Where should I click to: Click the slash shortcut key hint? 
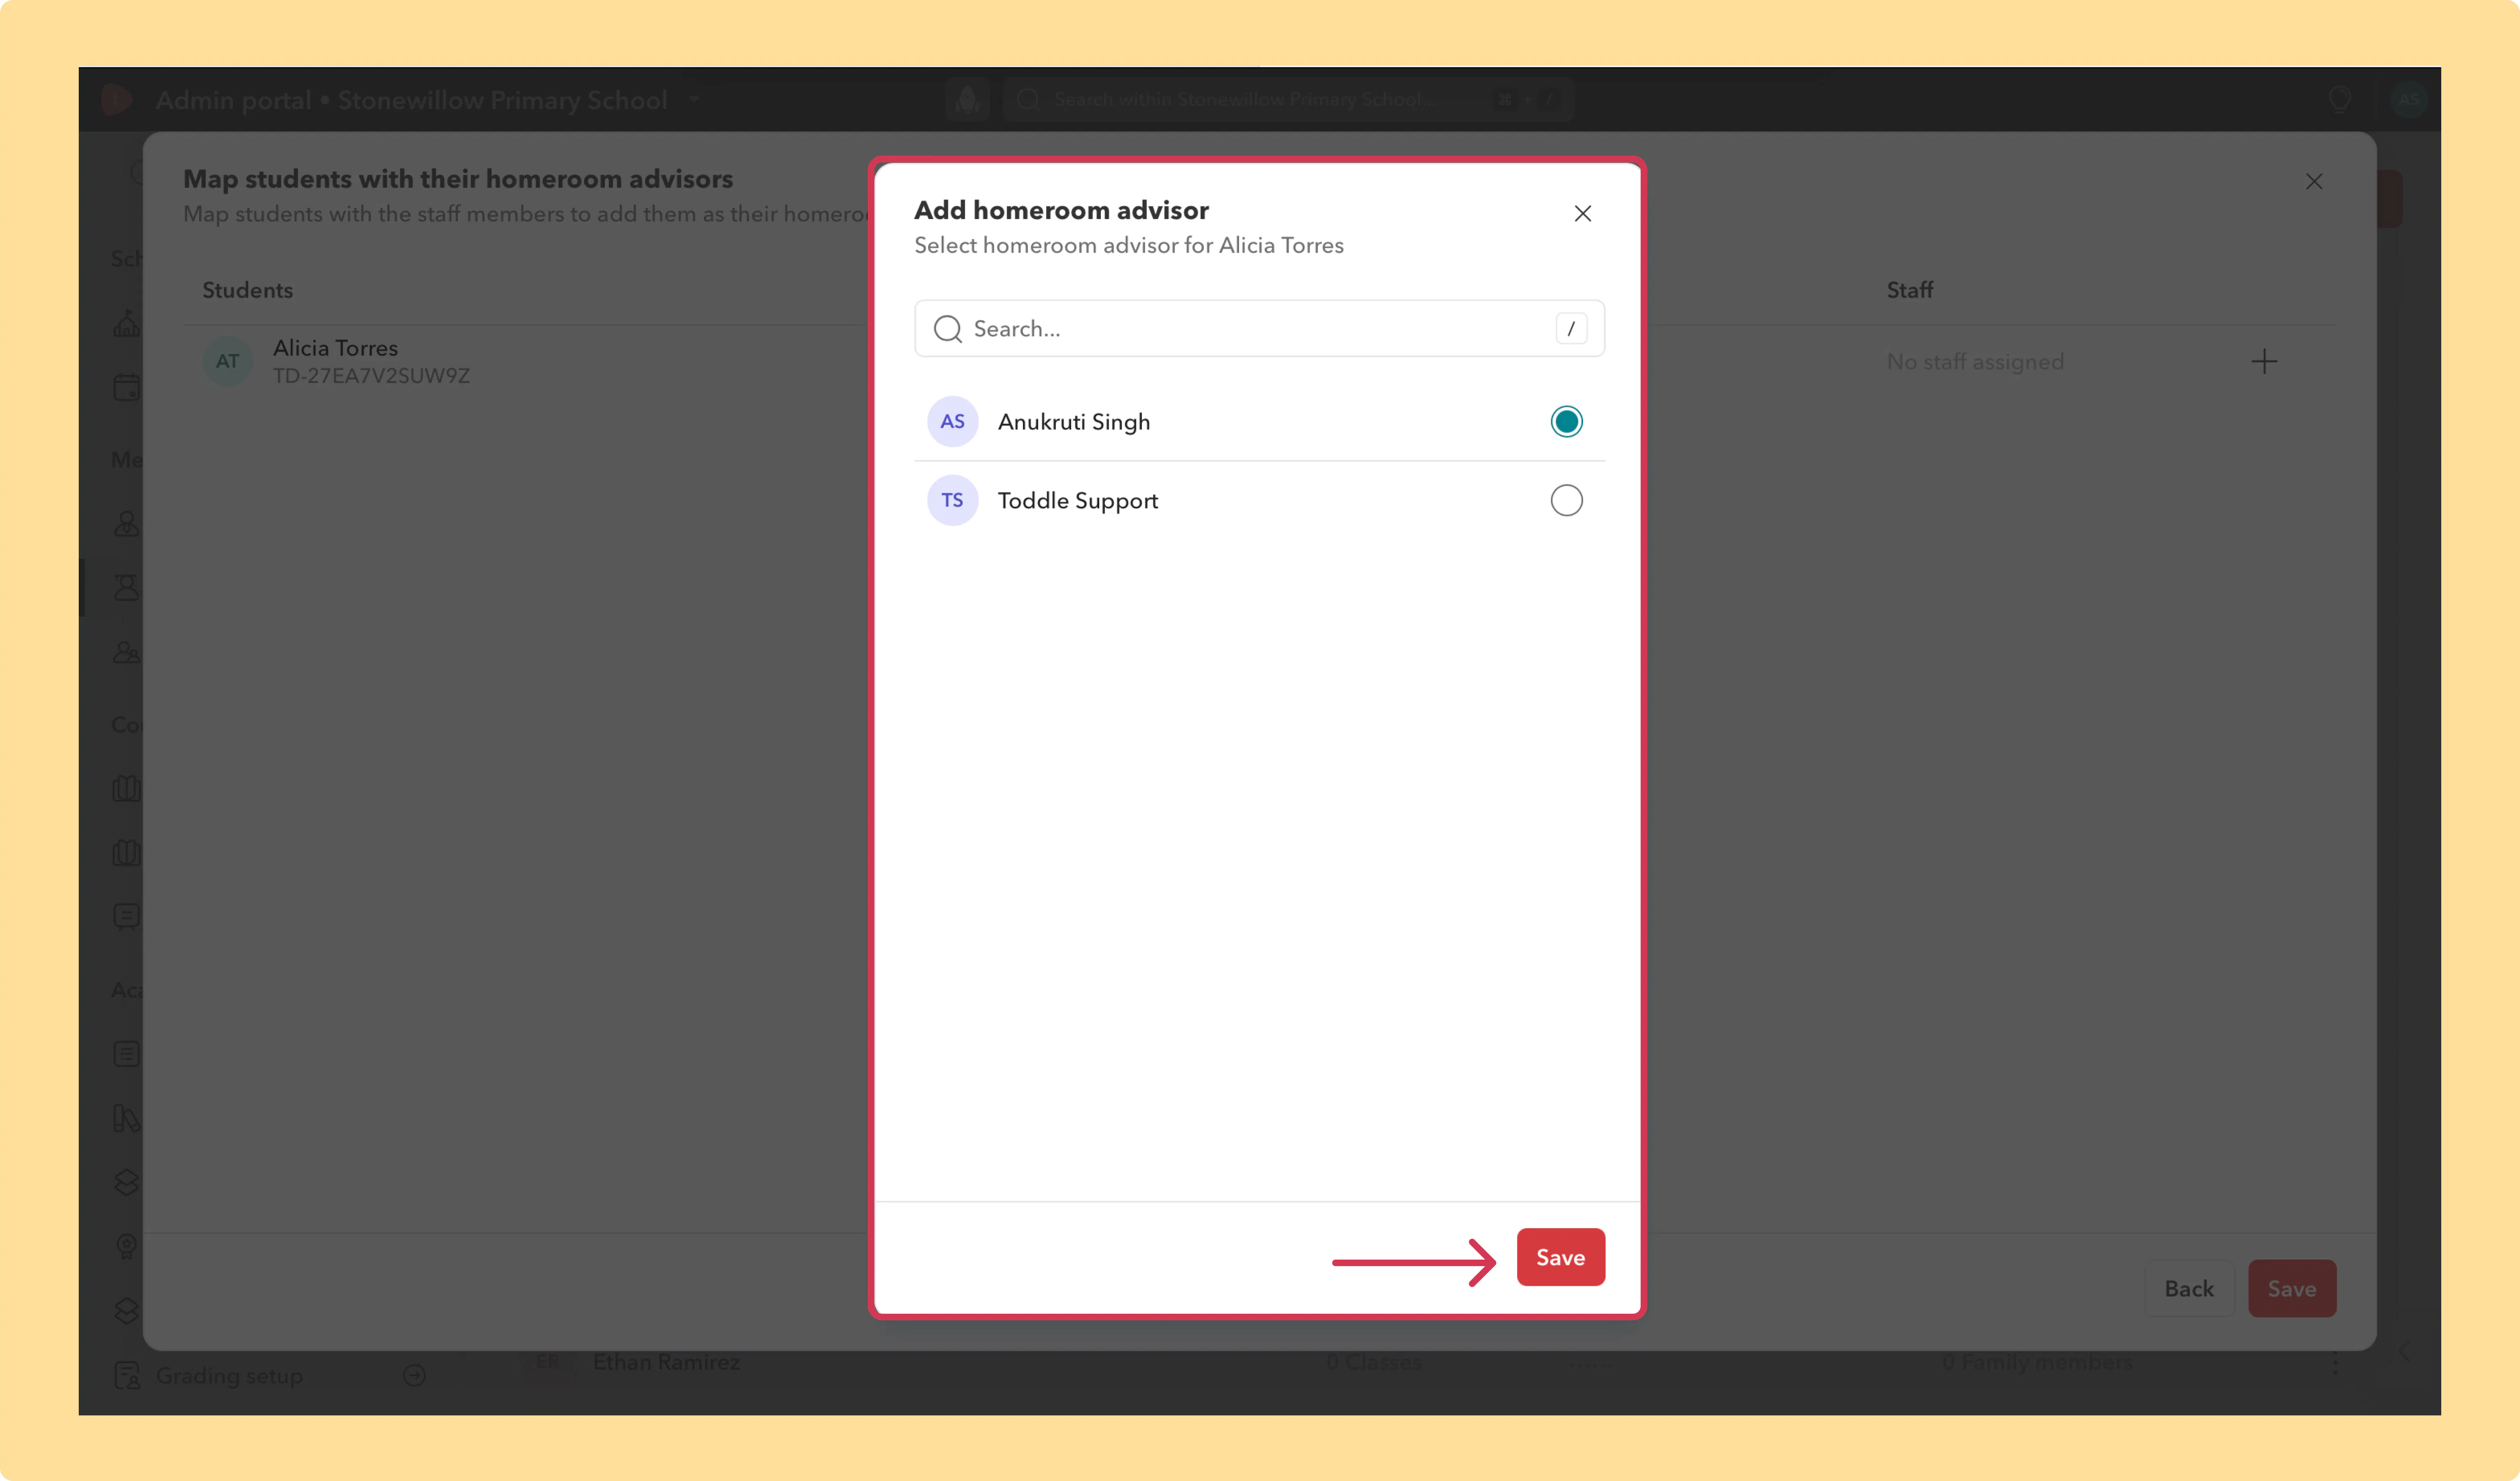click(x=1571, y=328)
